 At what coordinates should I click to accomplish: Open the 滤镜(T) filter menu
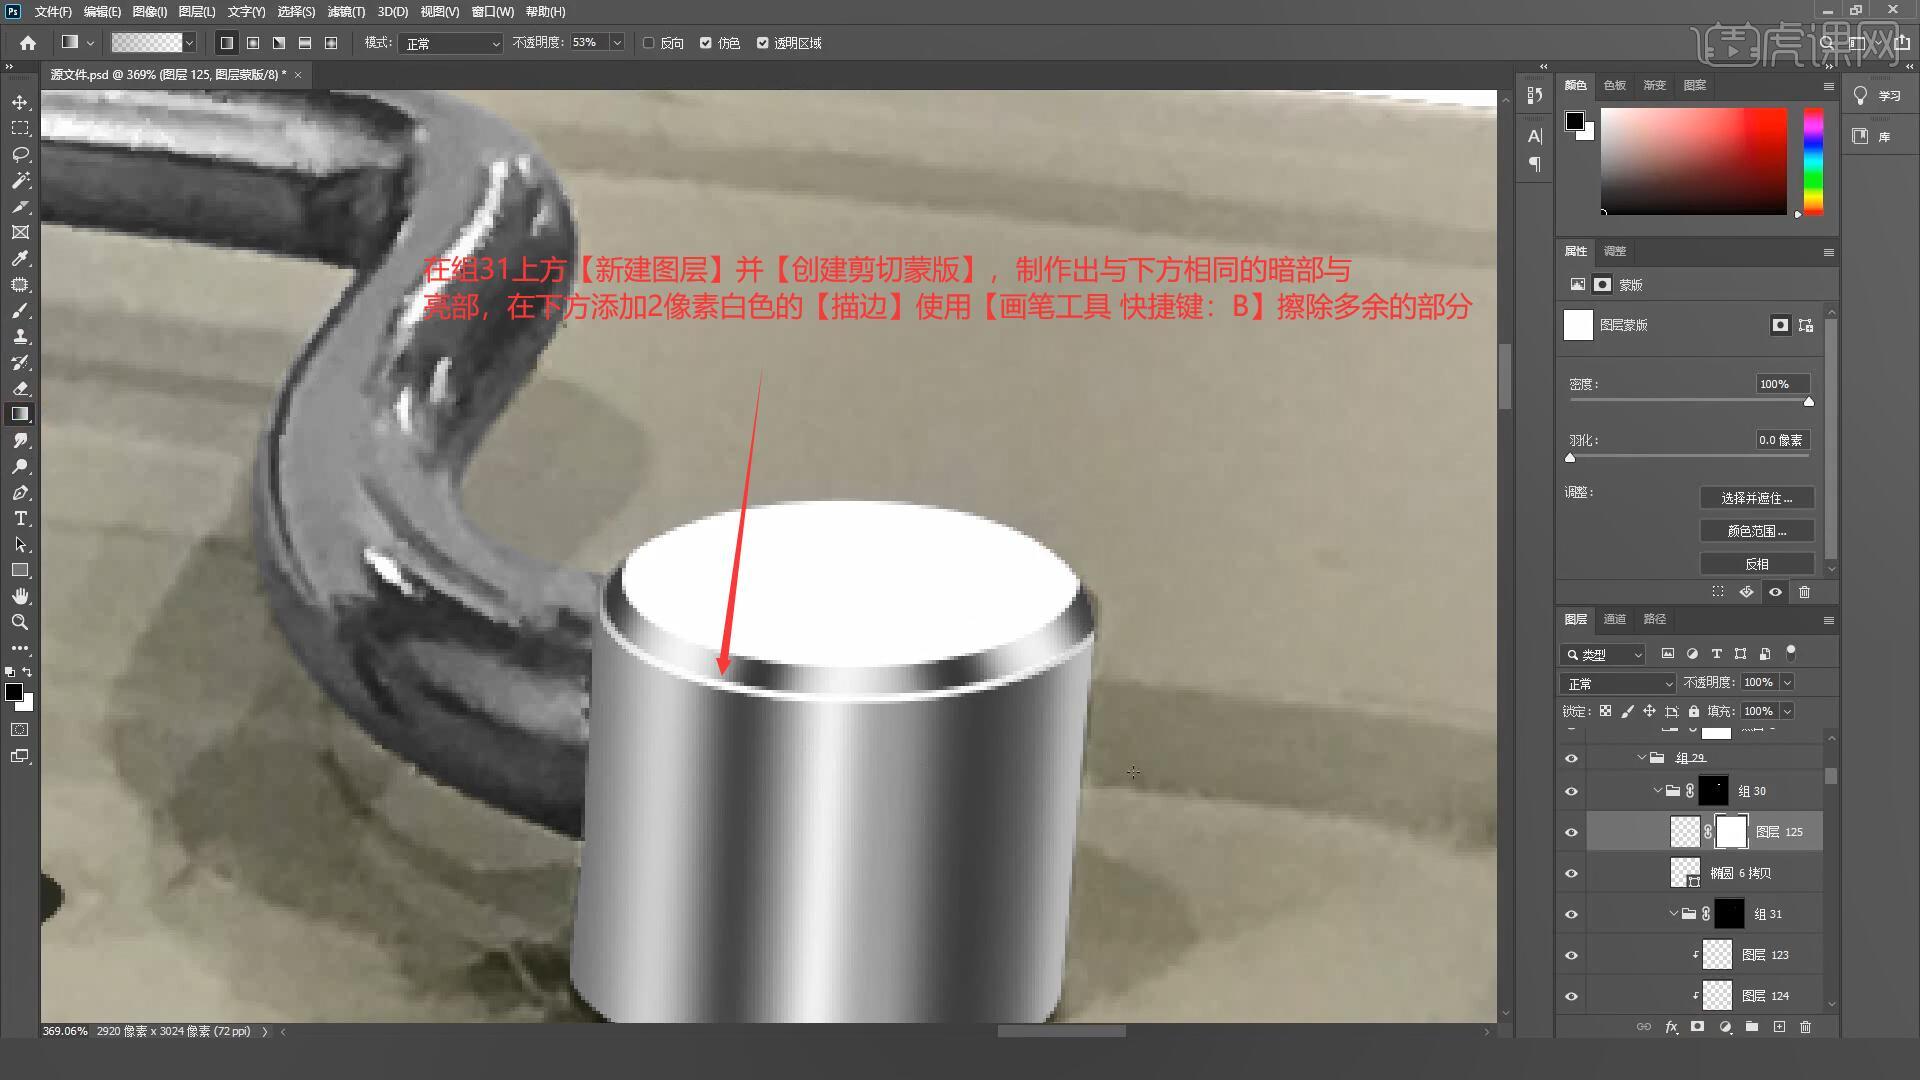point(346,12)
